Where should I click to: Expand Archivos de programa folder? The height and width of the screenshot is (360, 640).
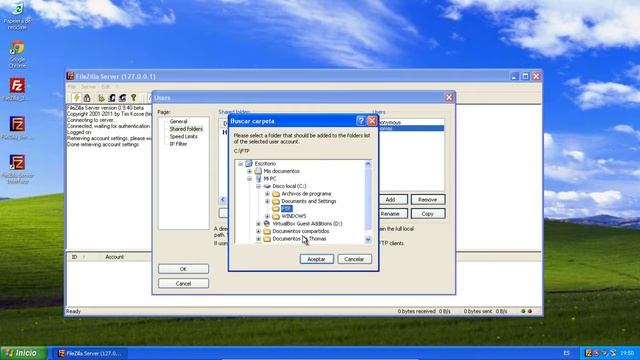[267, 194]
